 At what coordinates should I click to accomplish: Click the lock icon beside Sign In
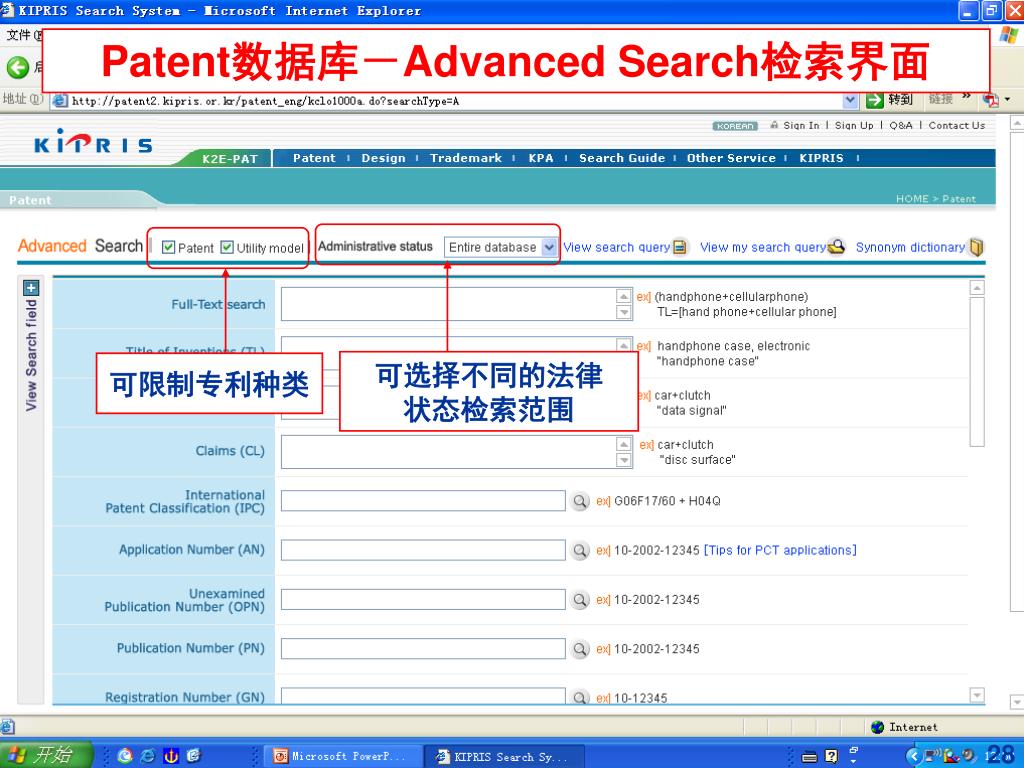[775, 125]
